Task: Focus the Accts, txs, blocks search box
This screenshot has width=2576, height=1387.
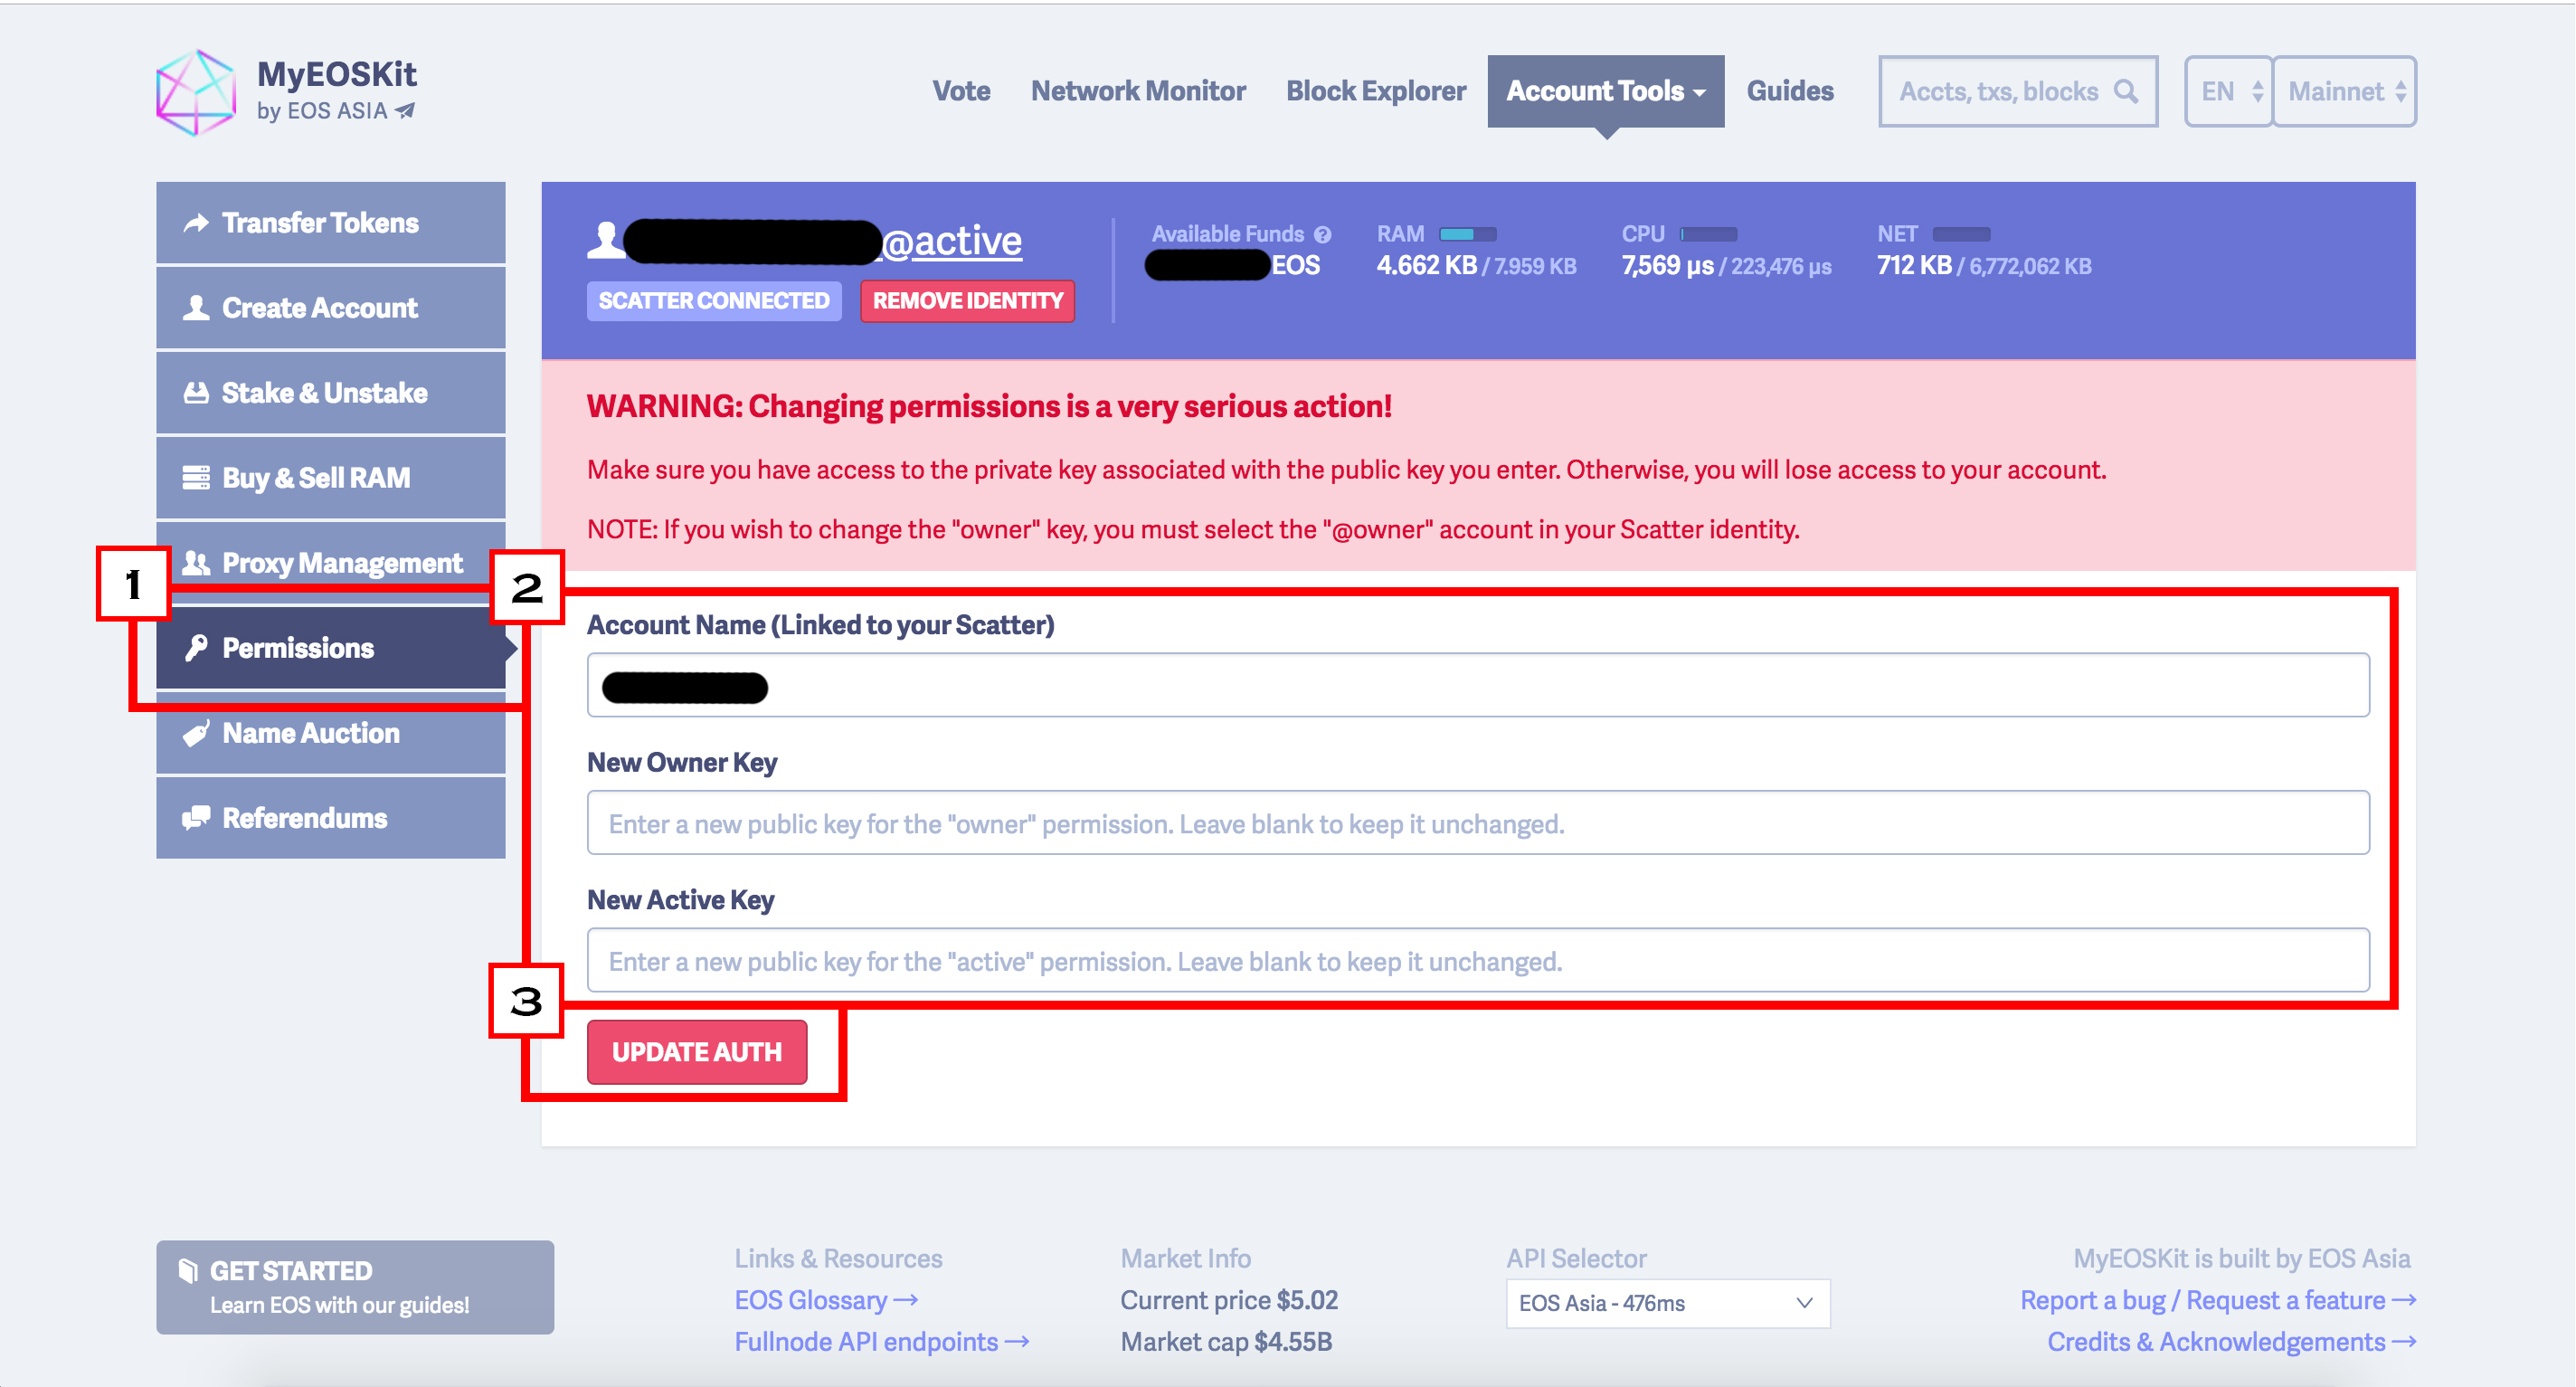Action: click(x=2018, y=91)
